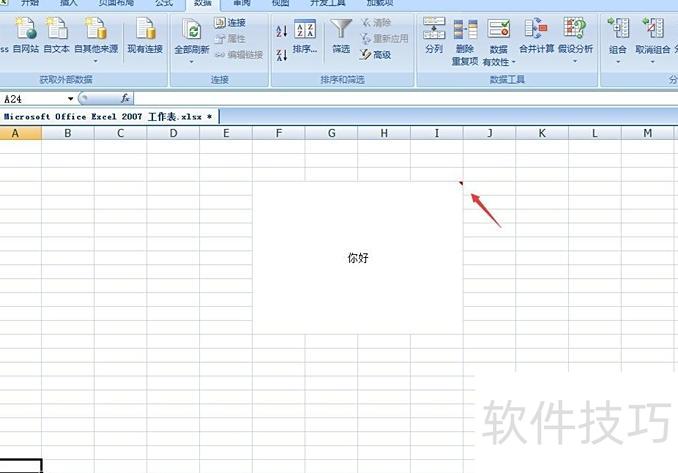Select column K header
The image size is (678, 473).
542,133
